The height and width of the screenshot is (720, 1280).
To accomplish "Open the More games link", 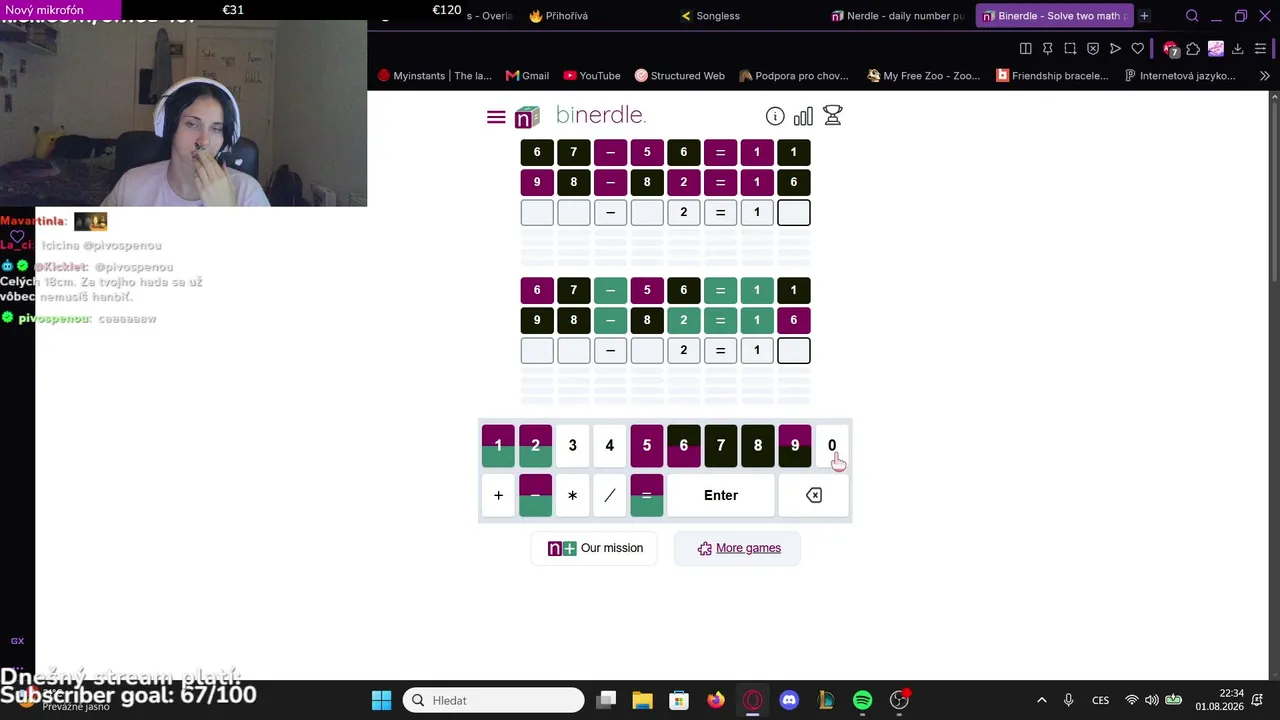I will 738,548.
